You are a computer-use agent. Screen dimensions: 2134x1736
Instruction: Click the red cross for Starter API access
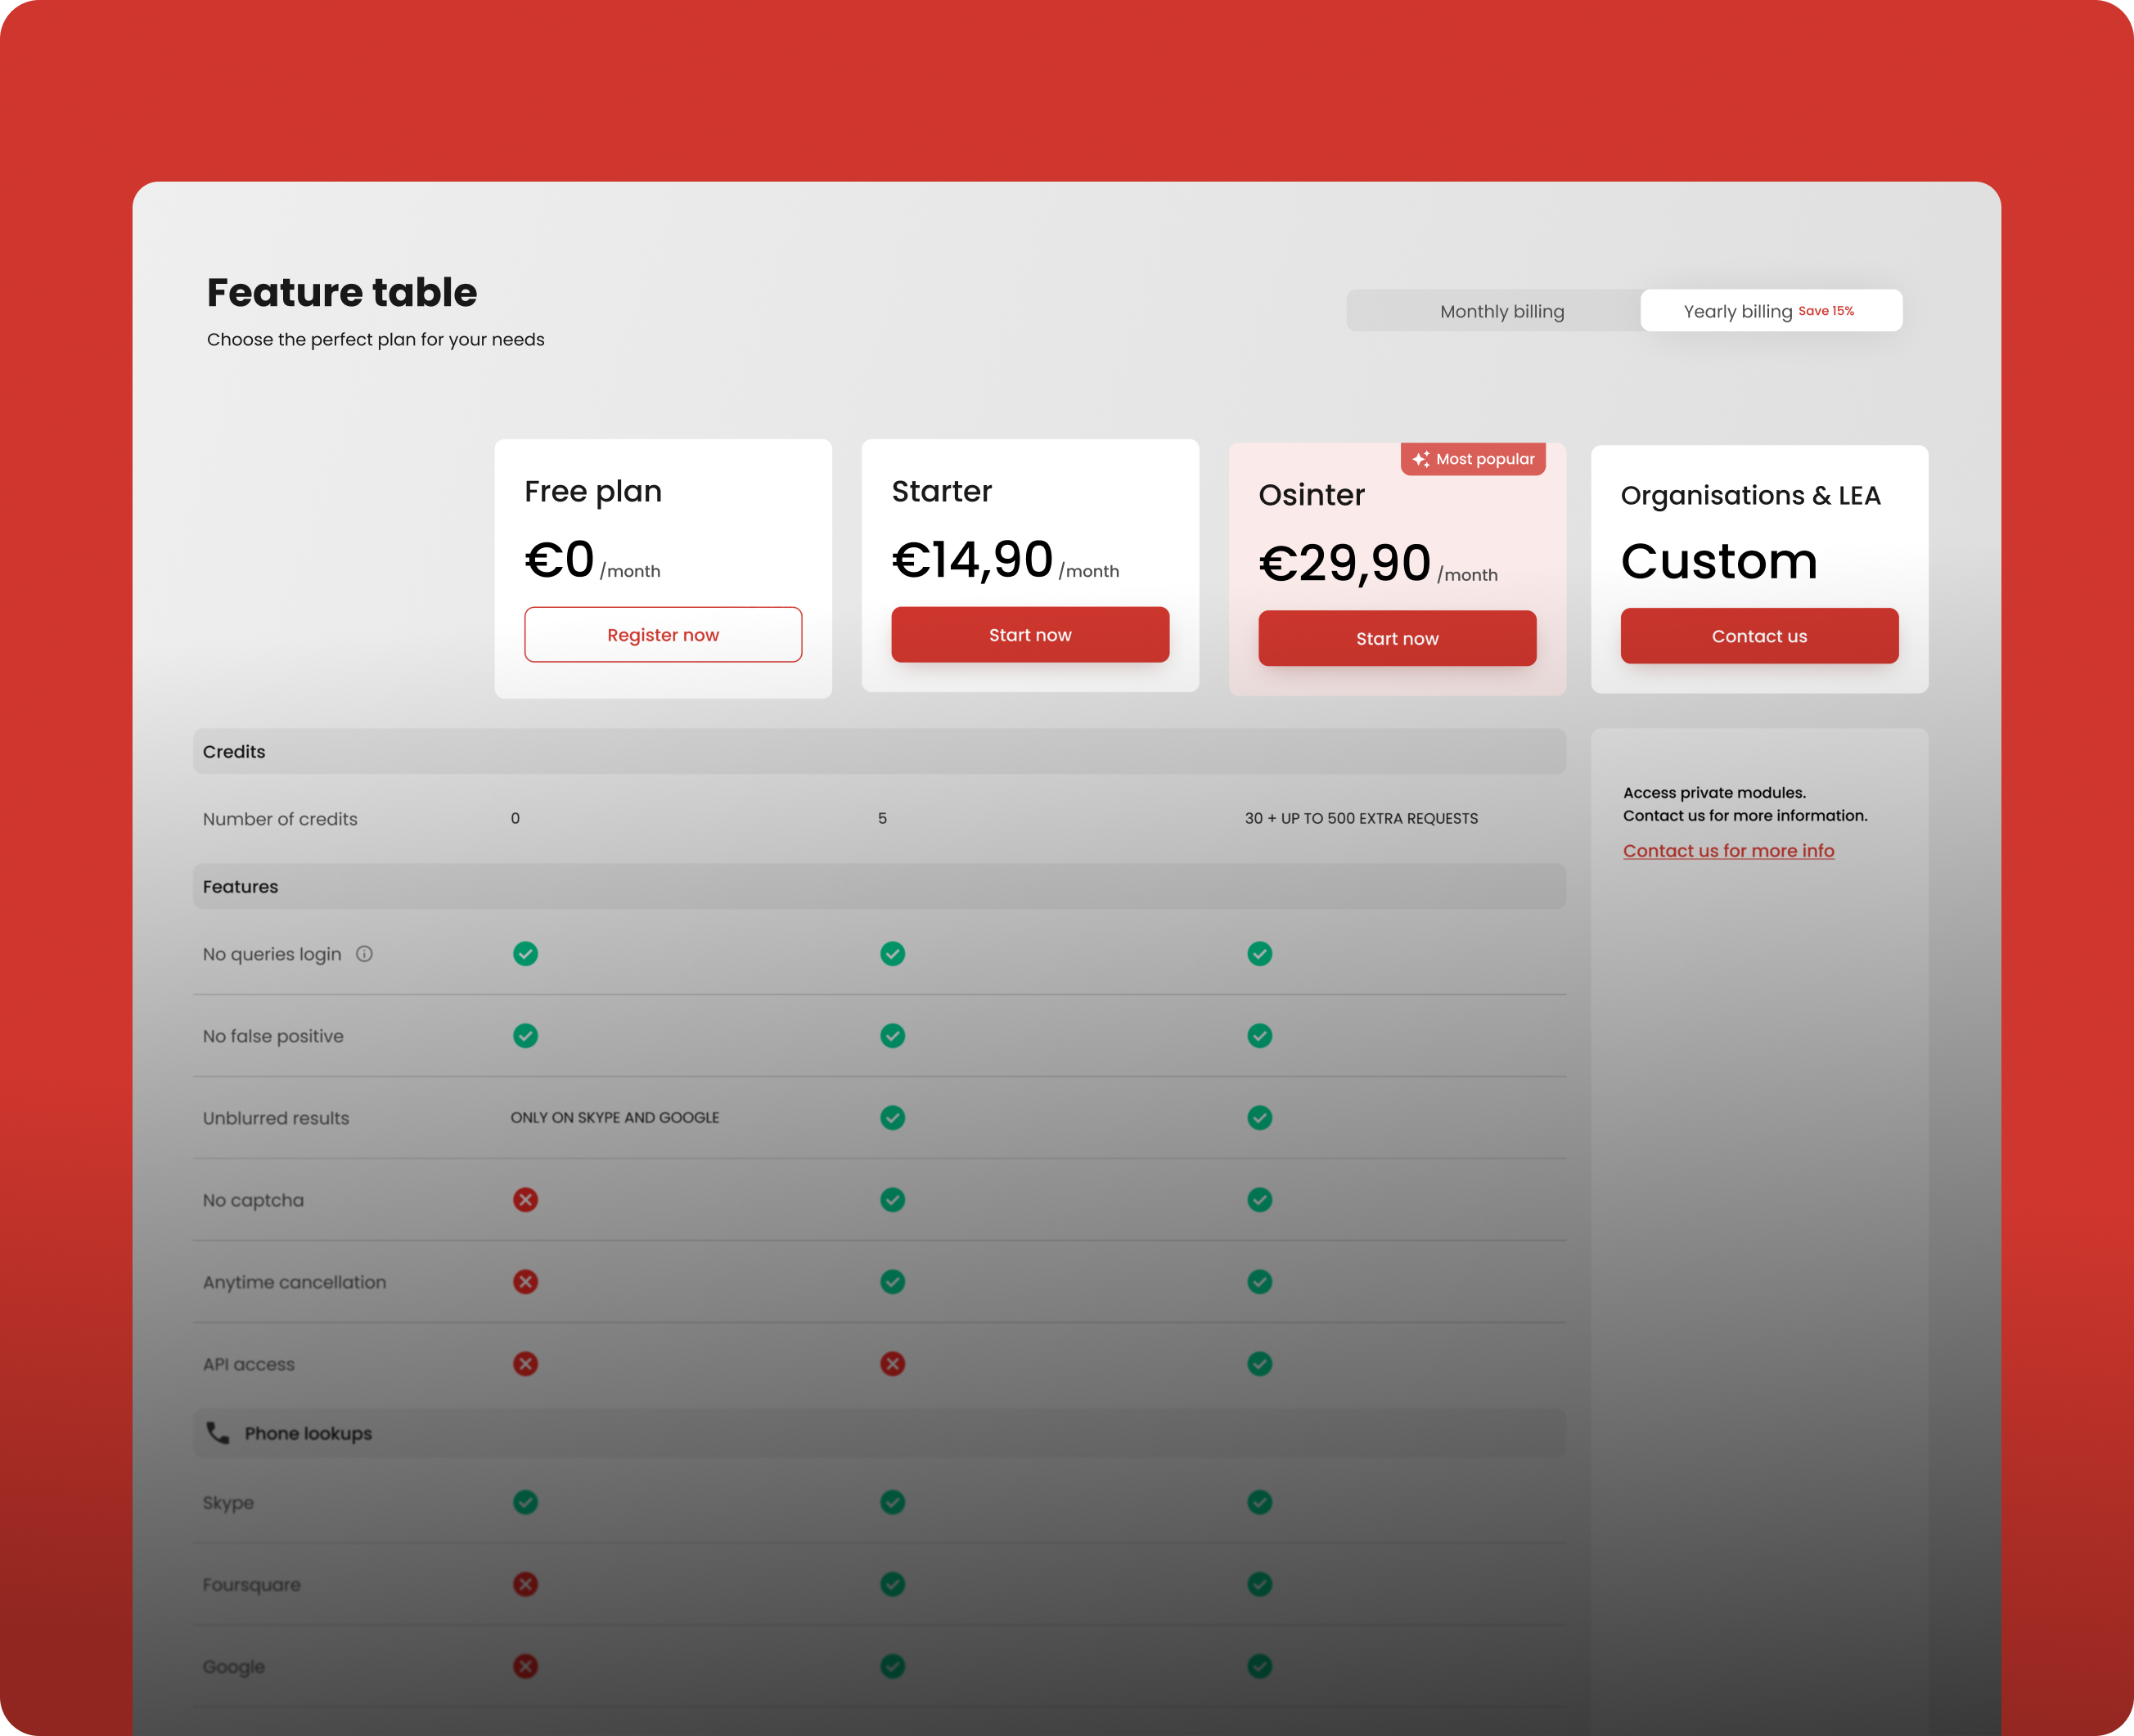coord(892,1363)
